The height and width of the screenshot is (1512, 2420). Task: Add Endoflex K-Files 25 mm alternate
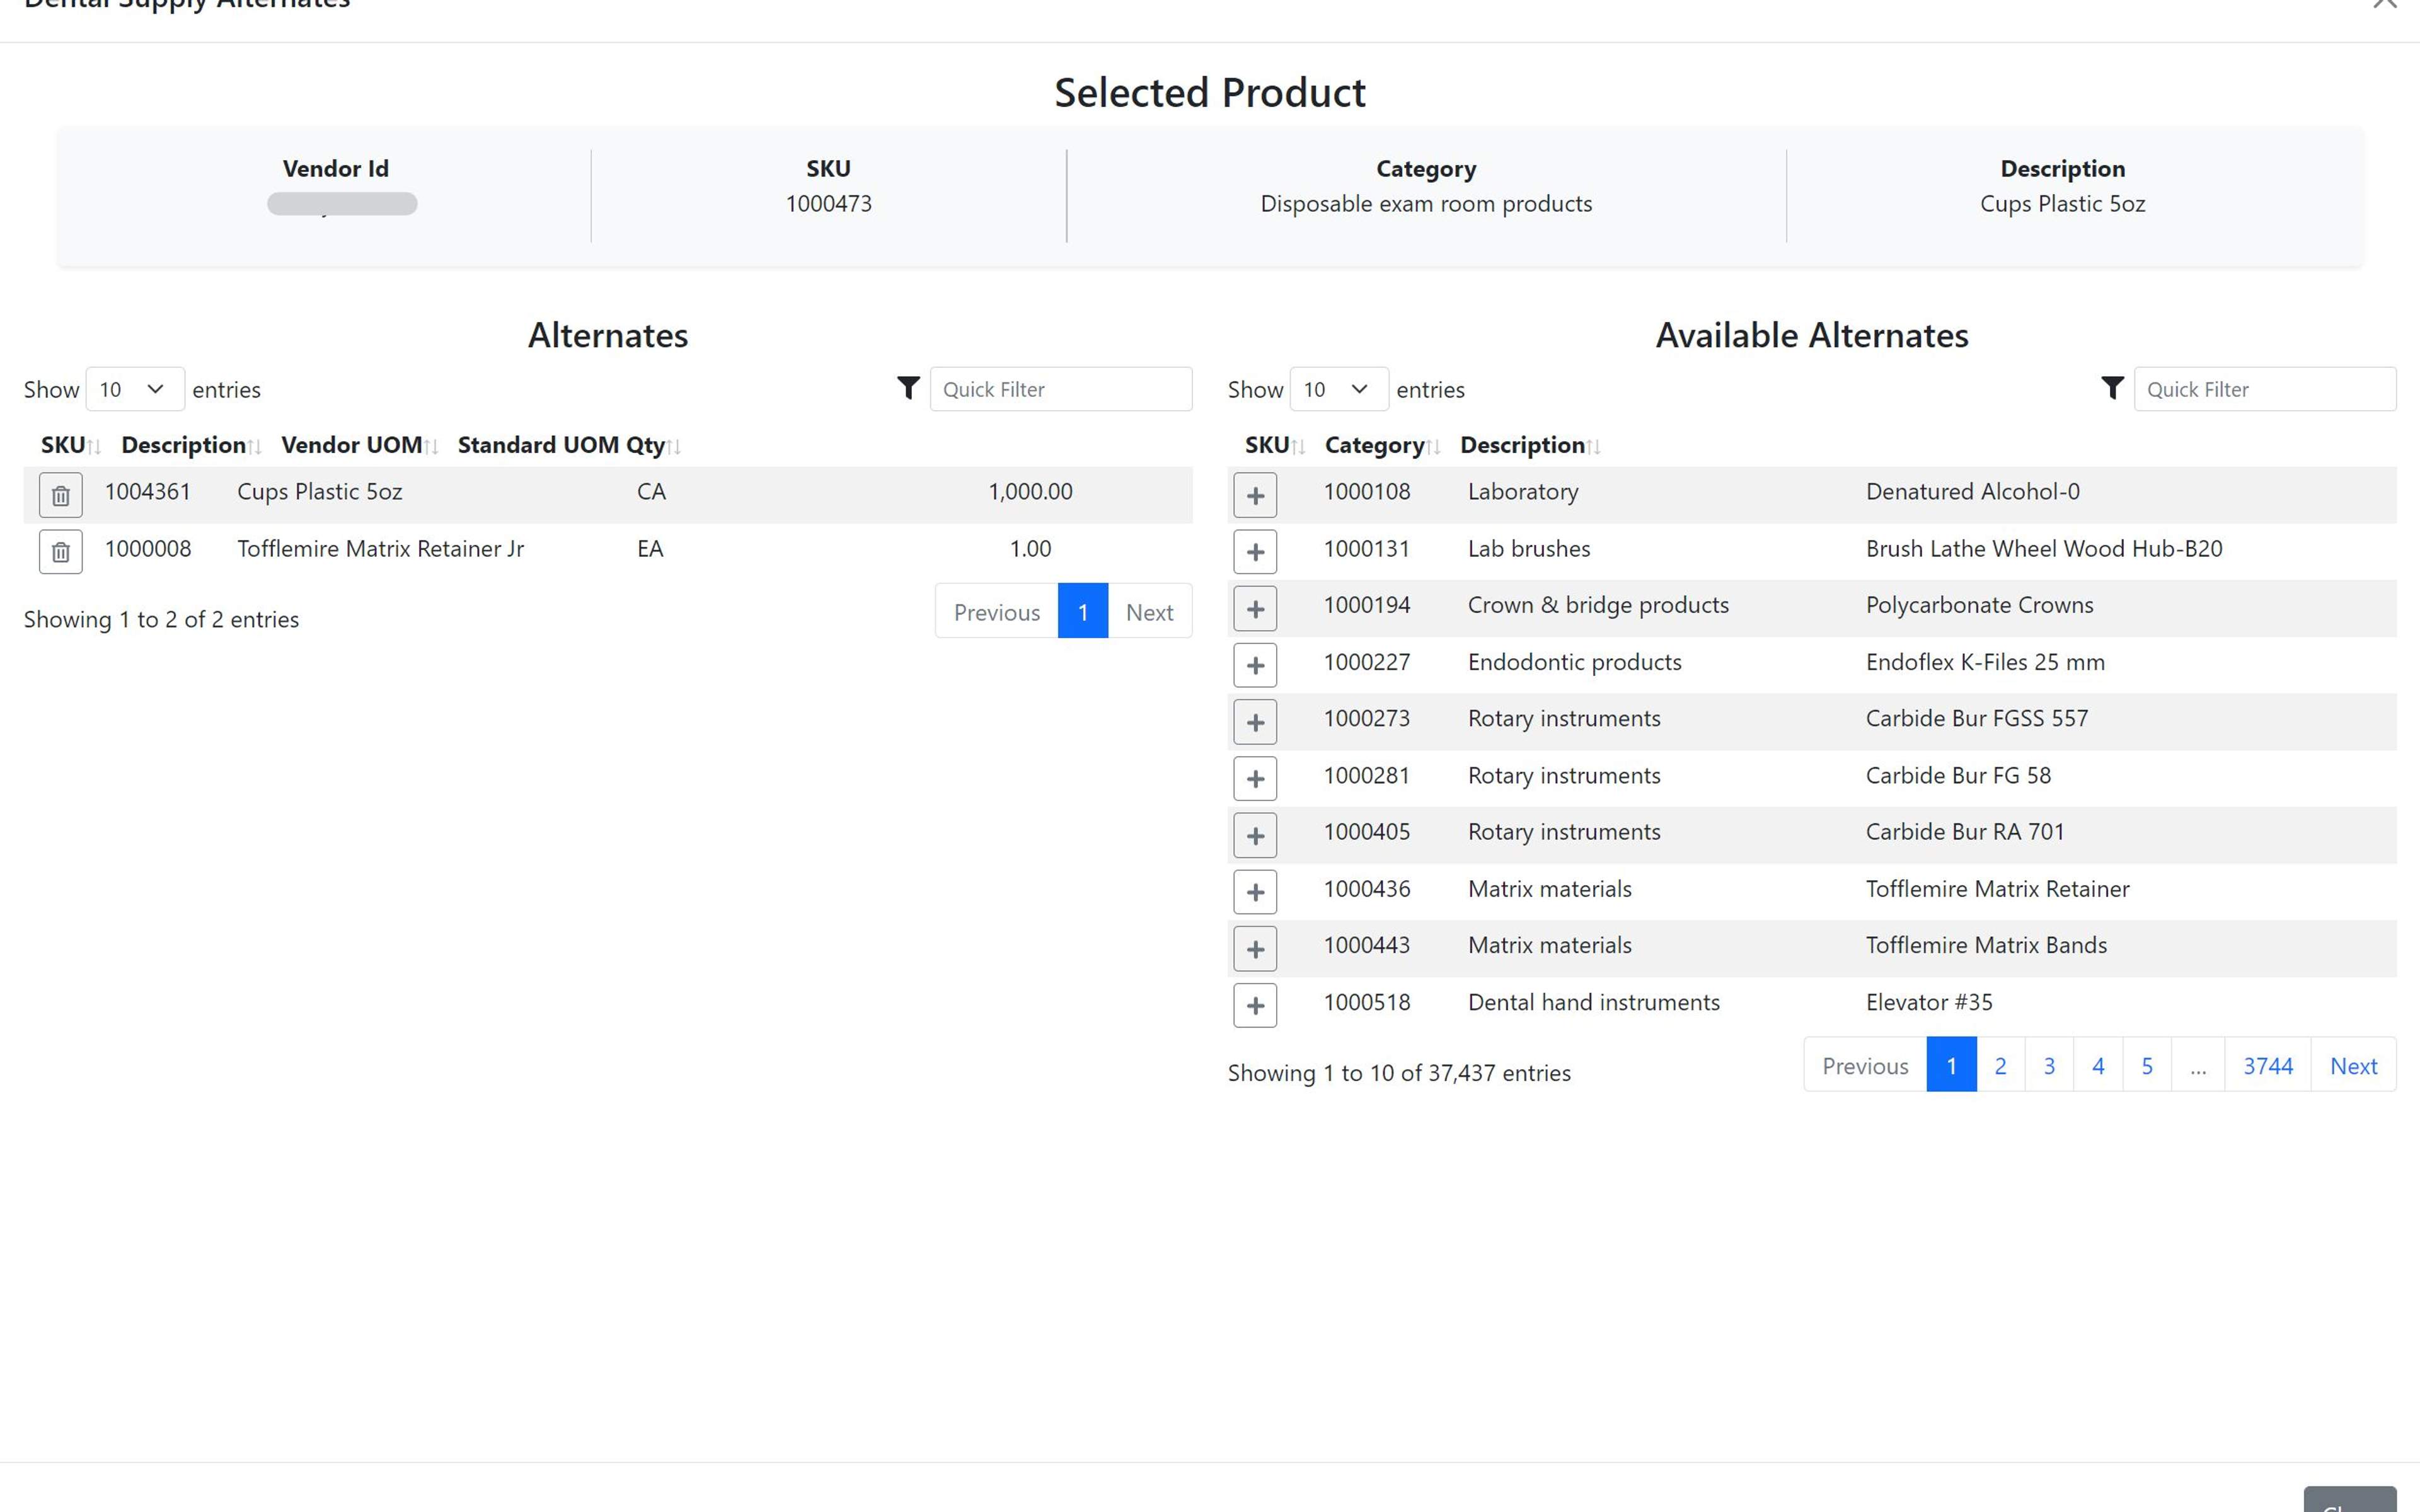tap(1255, 666)
